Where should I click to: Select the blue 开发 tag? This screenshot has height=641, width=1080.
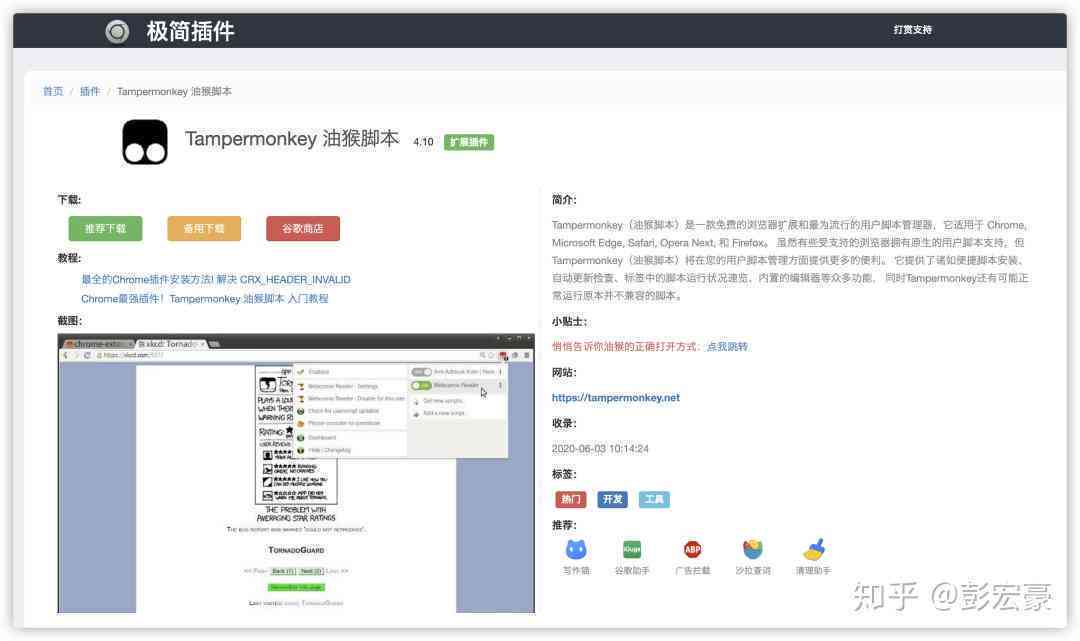click(612, 499)
